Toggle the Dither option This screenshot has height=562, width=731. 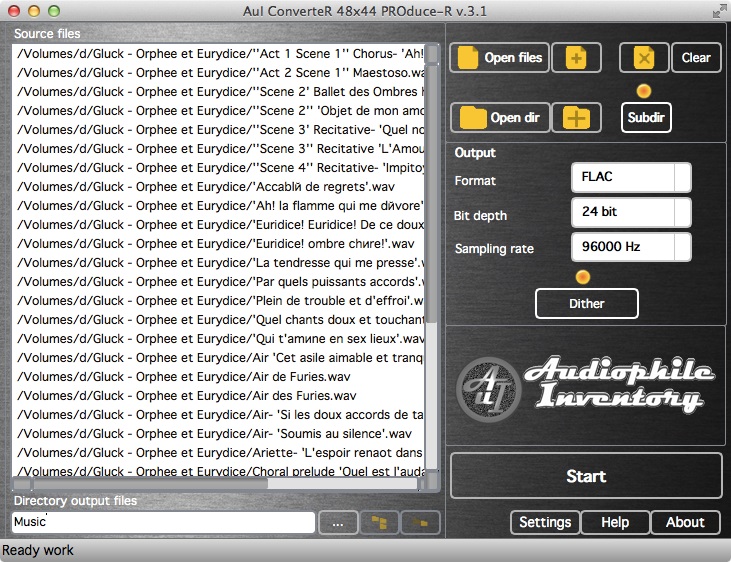click(x=586, y=304)
